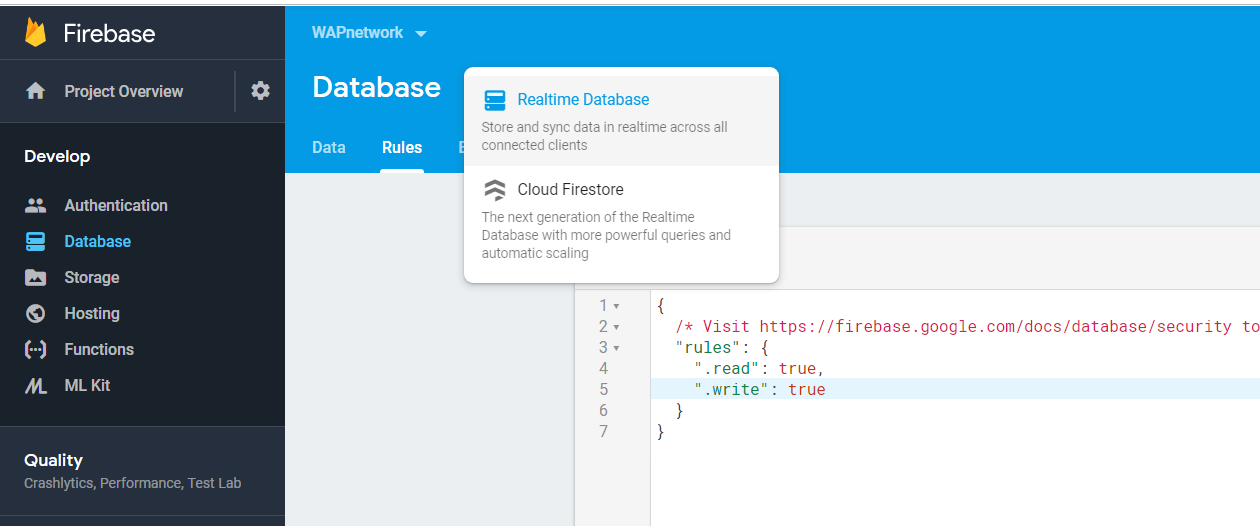Collapse code fold arrow on line 2
Screen dimensions: 1260x526
616,327
